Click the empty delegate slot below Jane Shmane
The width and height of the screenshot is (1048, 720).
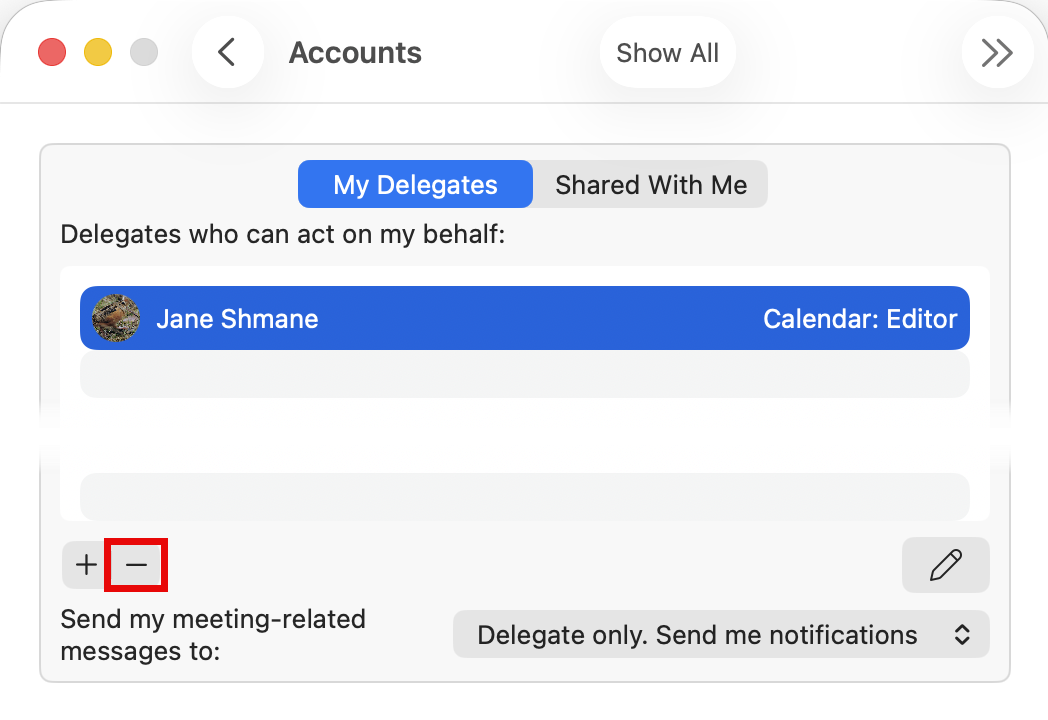tap(524, 373)
